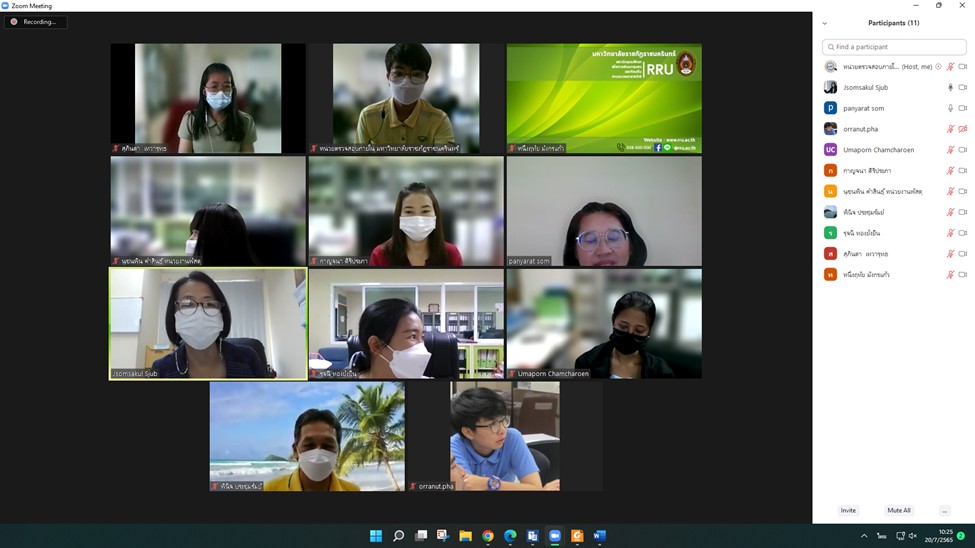This screenshot has height=548, width=975.
Task: Click the host avatar in participants list
Action: pyautogui.click(x=830, y=67)
